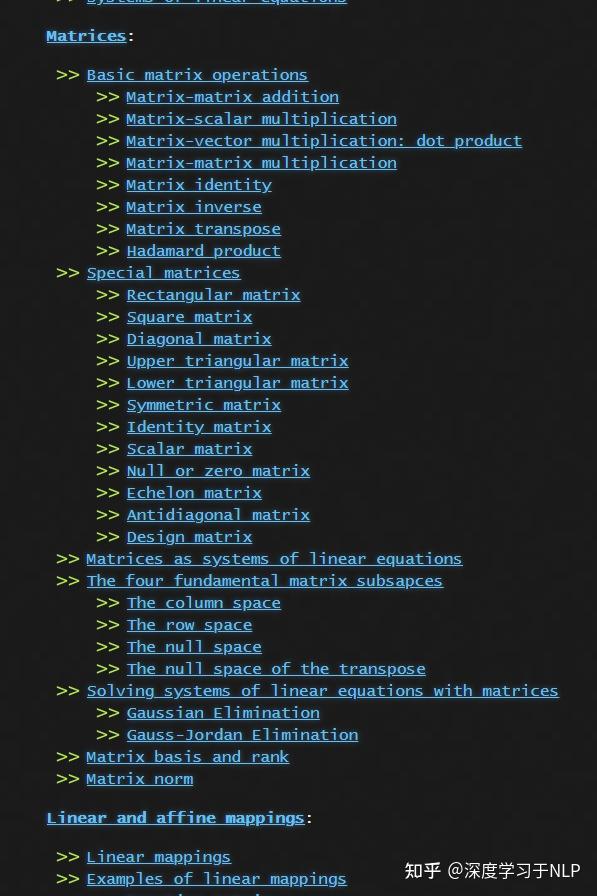Open the Hadamard product link
Image resolution: width=597 pixels, height=896 pixels.
203,251
